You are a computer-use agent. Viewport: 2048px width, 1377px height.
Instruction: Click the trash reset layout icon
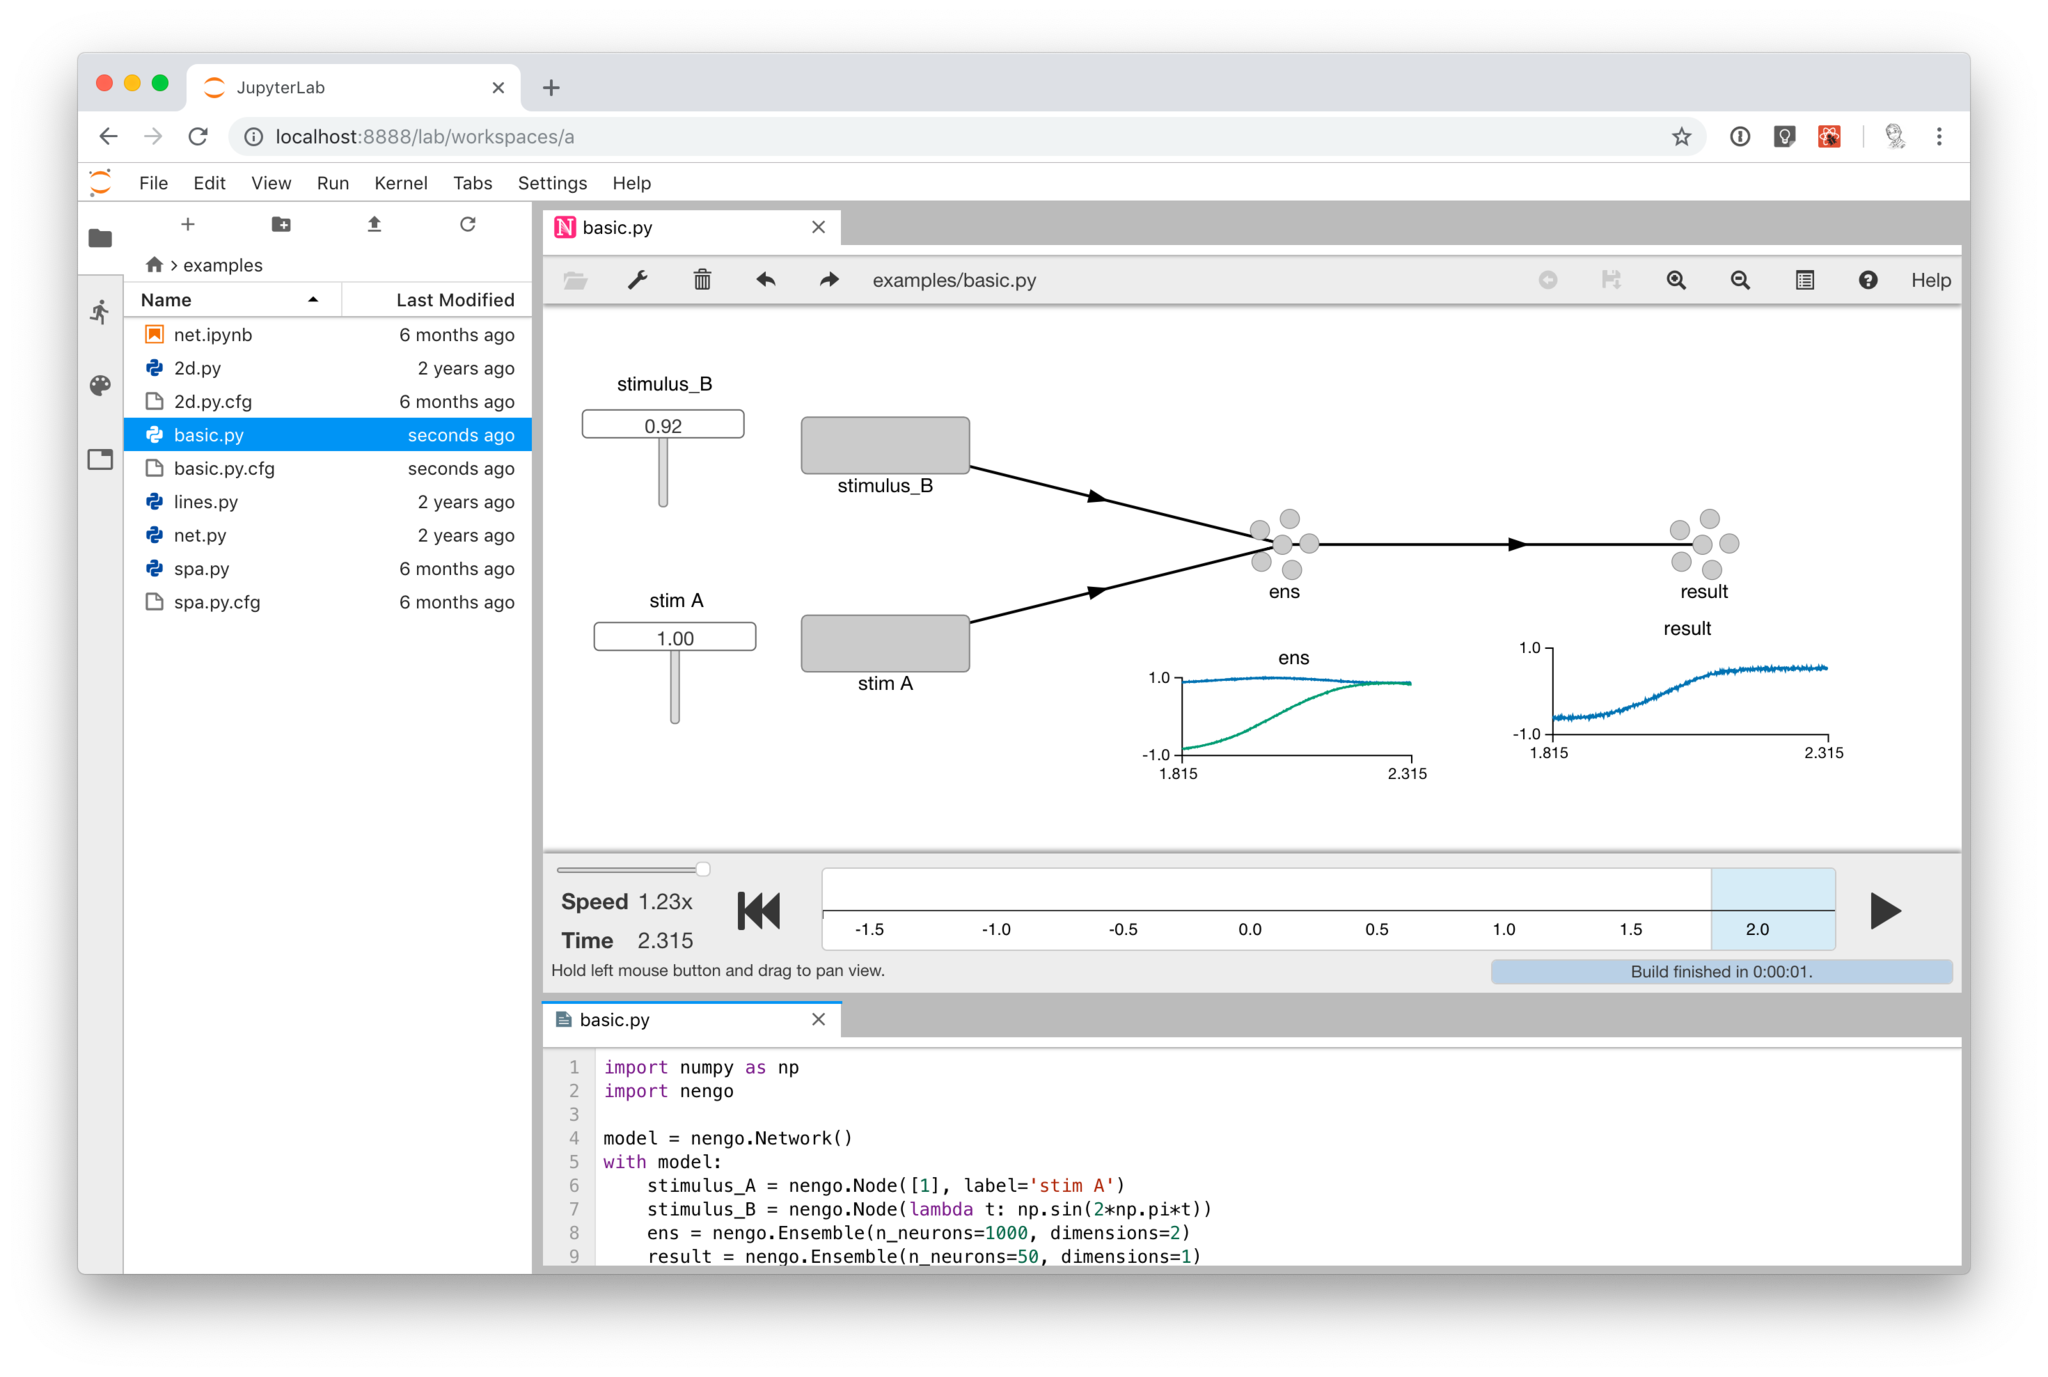coord(702,280)
